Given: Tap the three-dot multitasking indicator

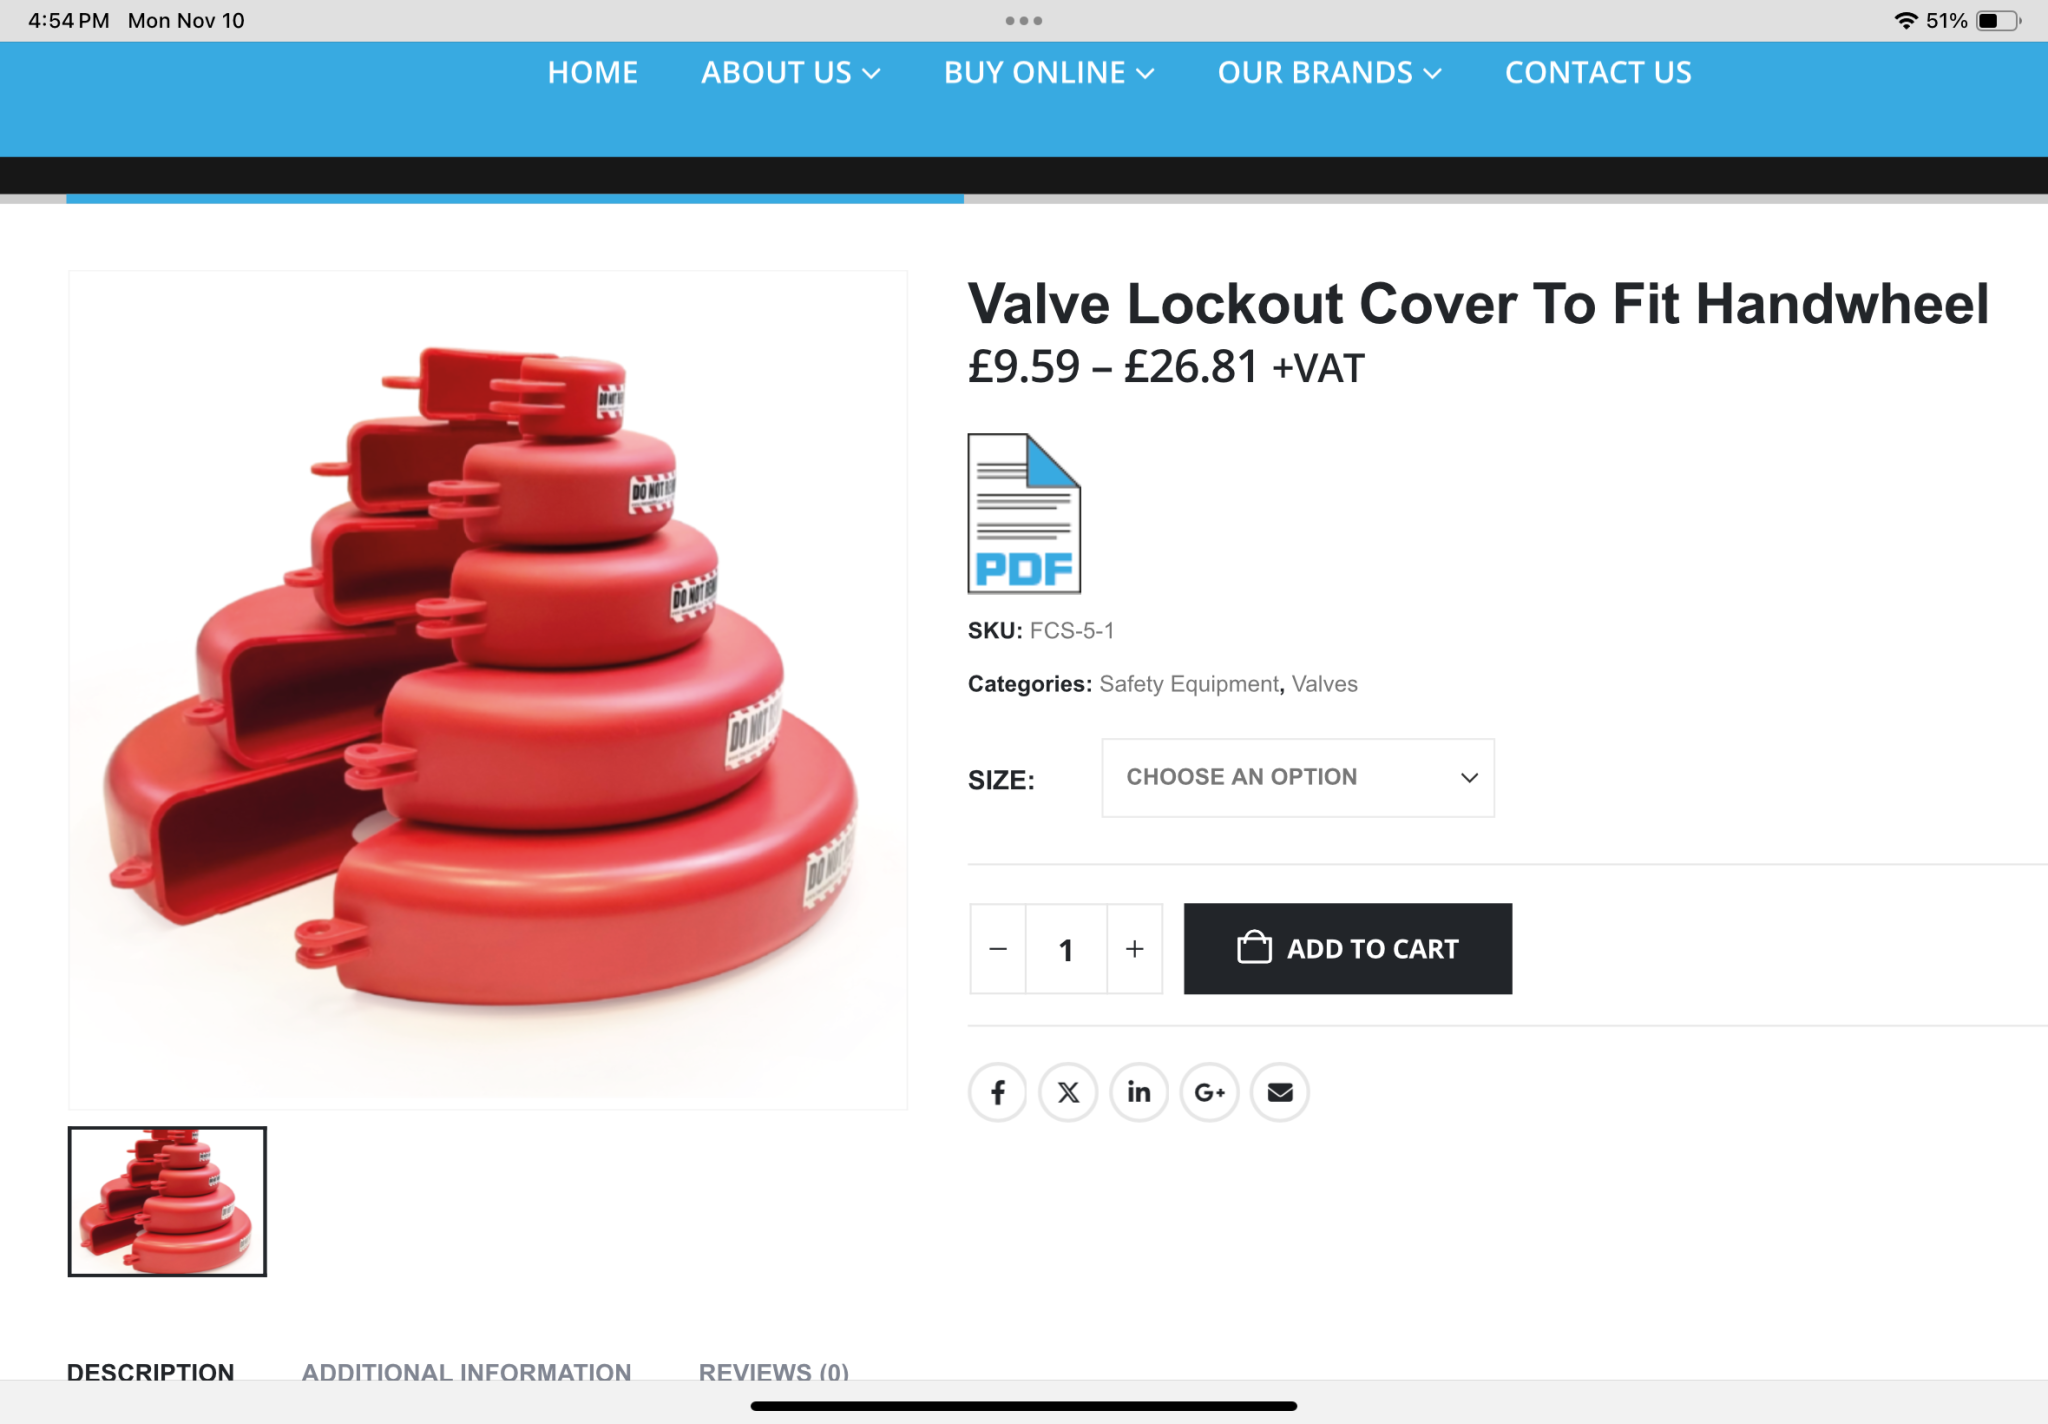Looking at the screenshot, I should click(1024, 20).
